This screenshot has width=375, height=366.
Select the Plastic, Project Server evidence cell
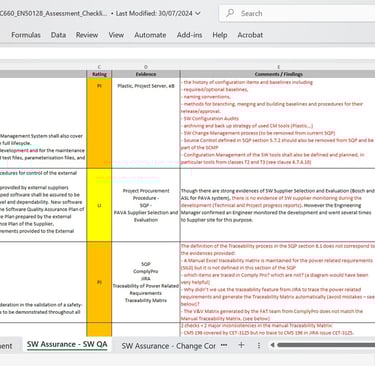(x=146, y=123)
